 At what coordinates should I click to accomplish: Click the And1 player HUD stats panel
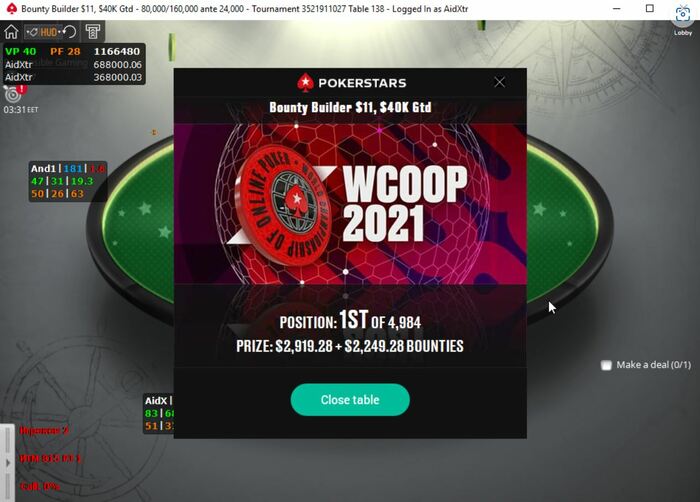[x=68, y=181]
